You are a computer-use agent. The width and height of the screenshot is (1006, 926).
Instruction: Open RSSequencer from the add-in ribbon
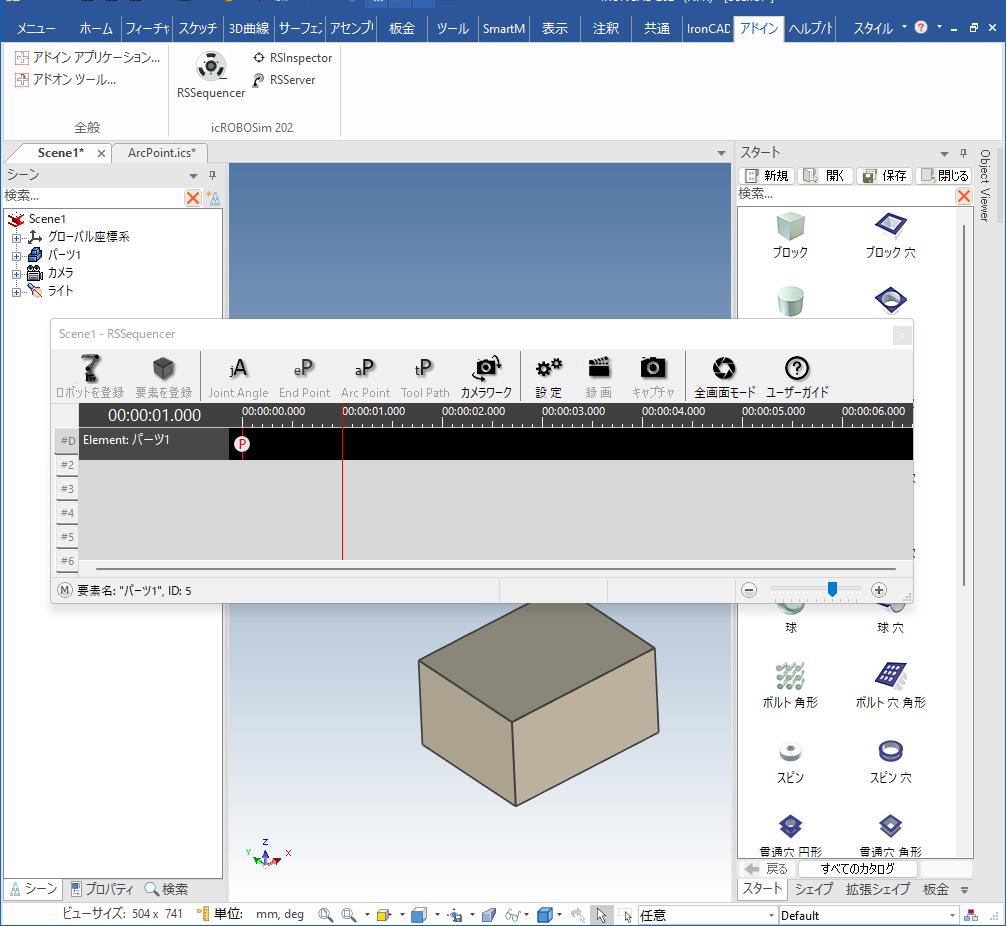tap(210, 68)
